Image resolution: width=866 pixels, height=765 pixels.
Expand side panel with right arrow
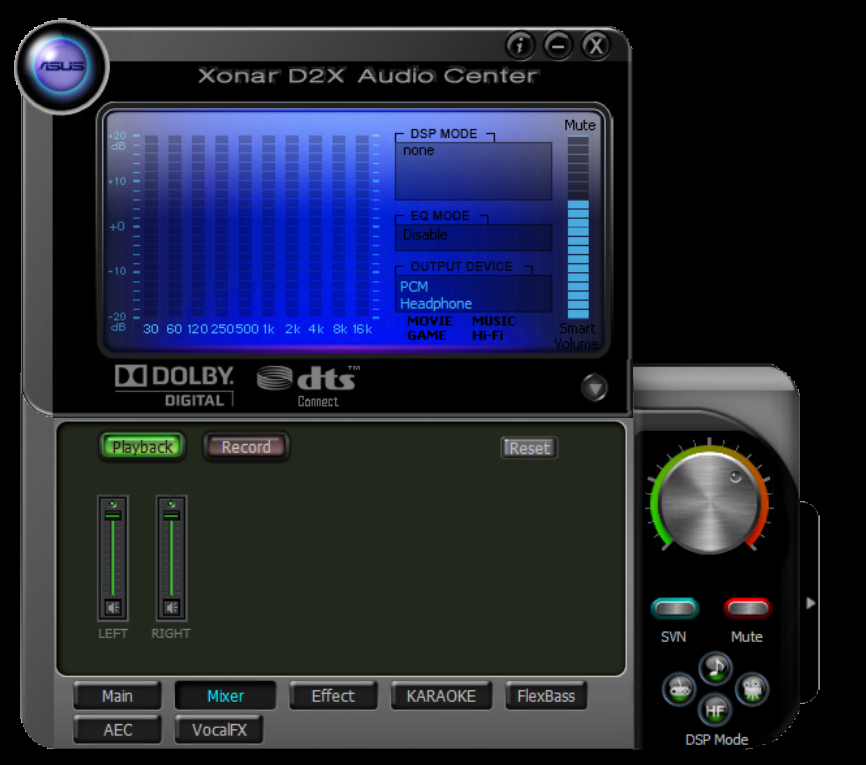coord(810,603)
